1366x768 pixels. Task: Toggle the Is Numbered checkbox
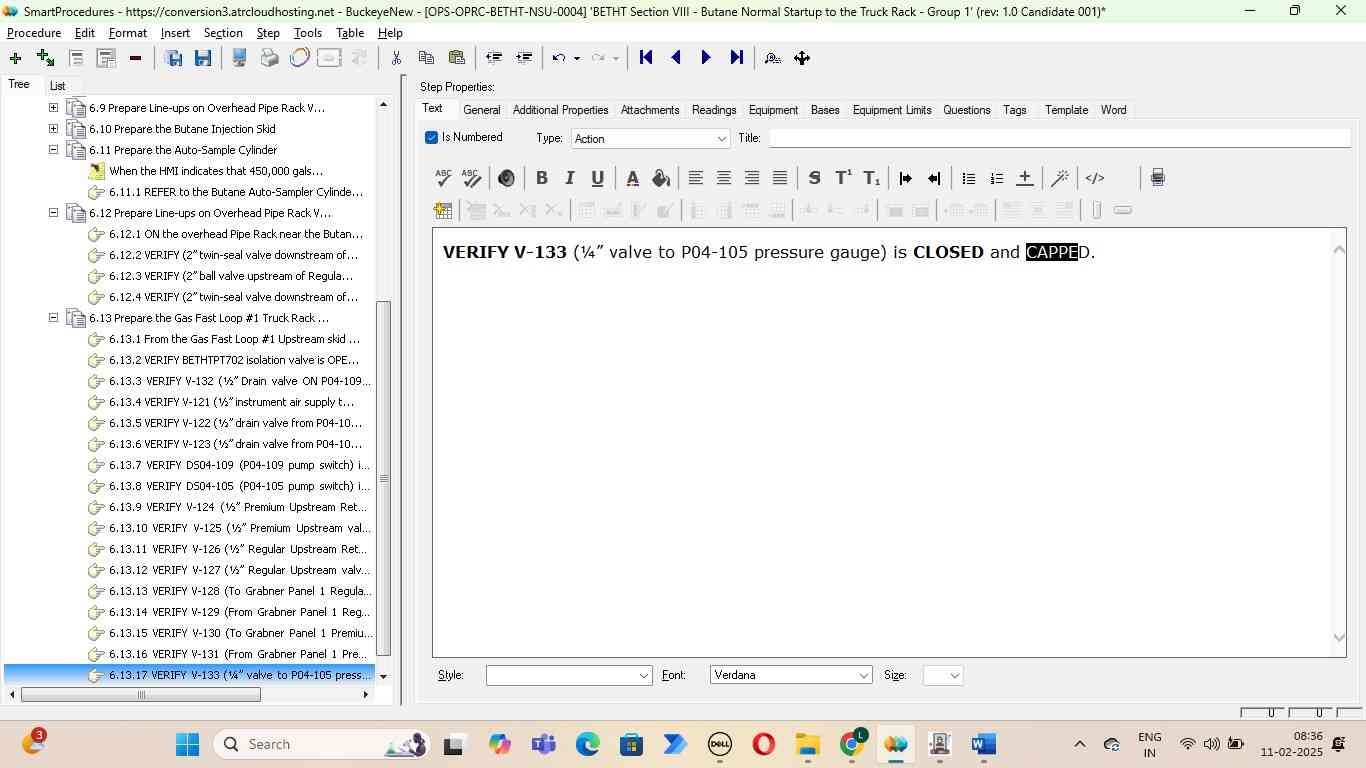pyautogui.click(x=431, y=138)
